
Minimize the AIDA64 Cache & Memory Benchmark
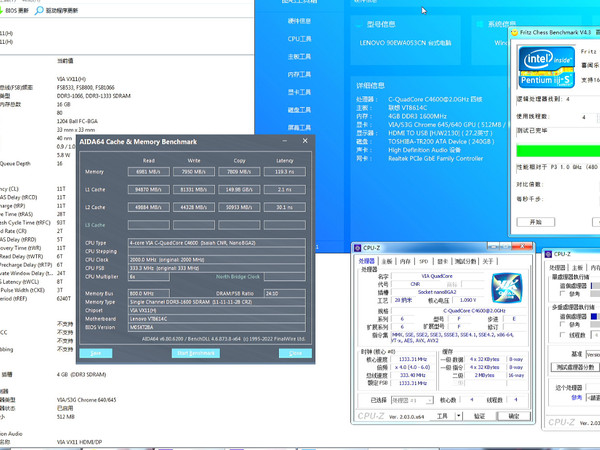[285, 141]
